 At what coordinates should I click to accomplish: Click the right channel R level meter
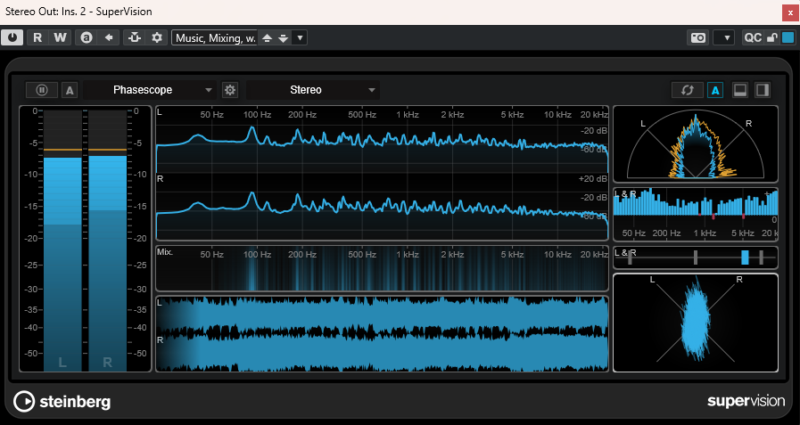[107, 239]
